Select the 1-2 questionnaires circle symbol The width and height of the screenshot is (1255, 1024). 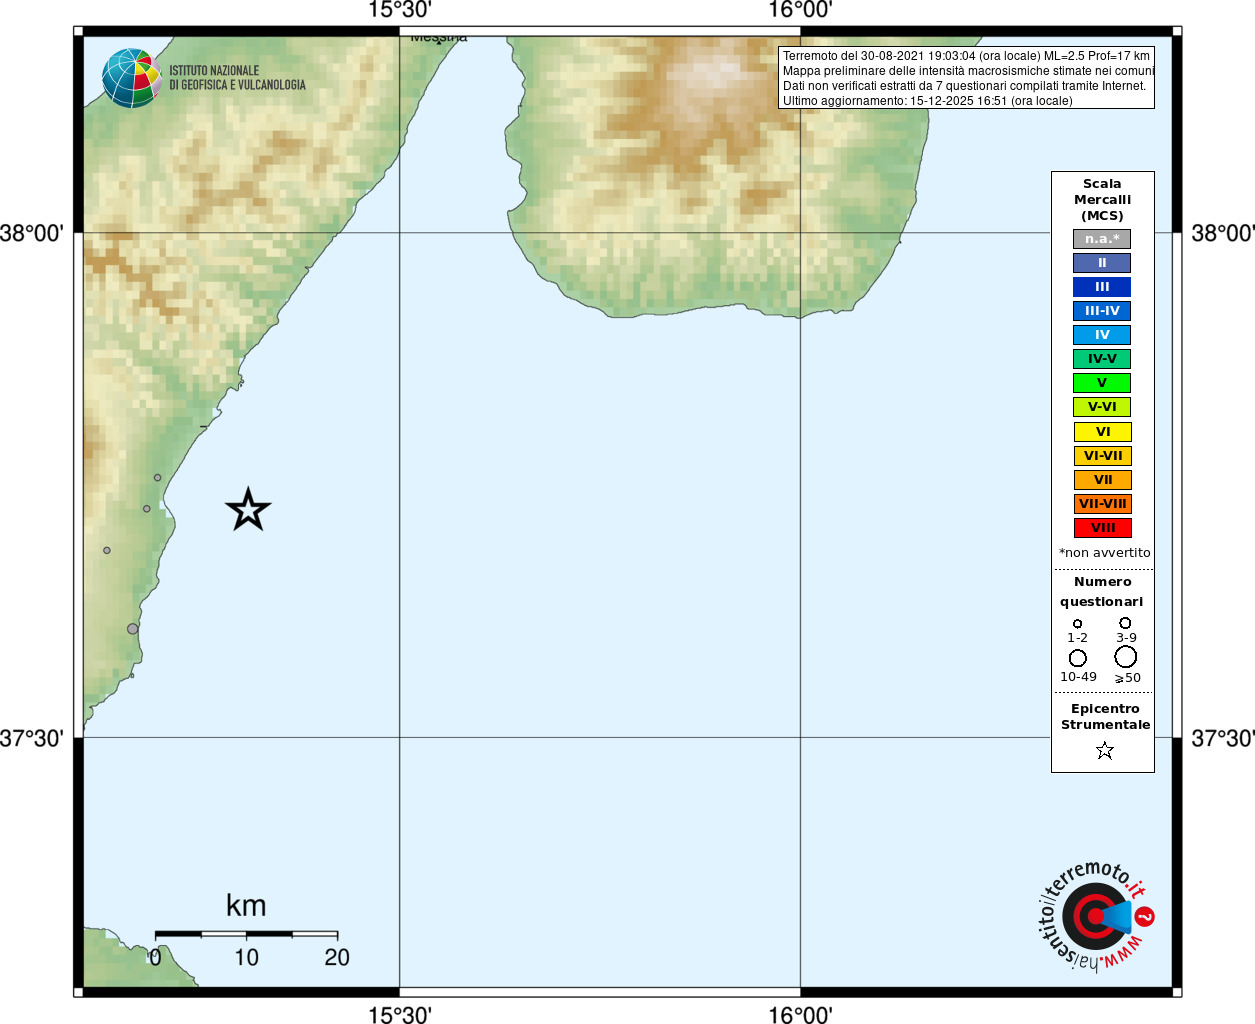[1077, 623]
